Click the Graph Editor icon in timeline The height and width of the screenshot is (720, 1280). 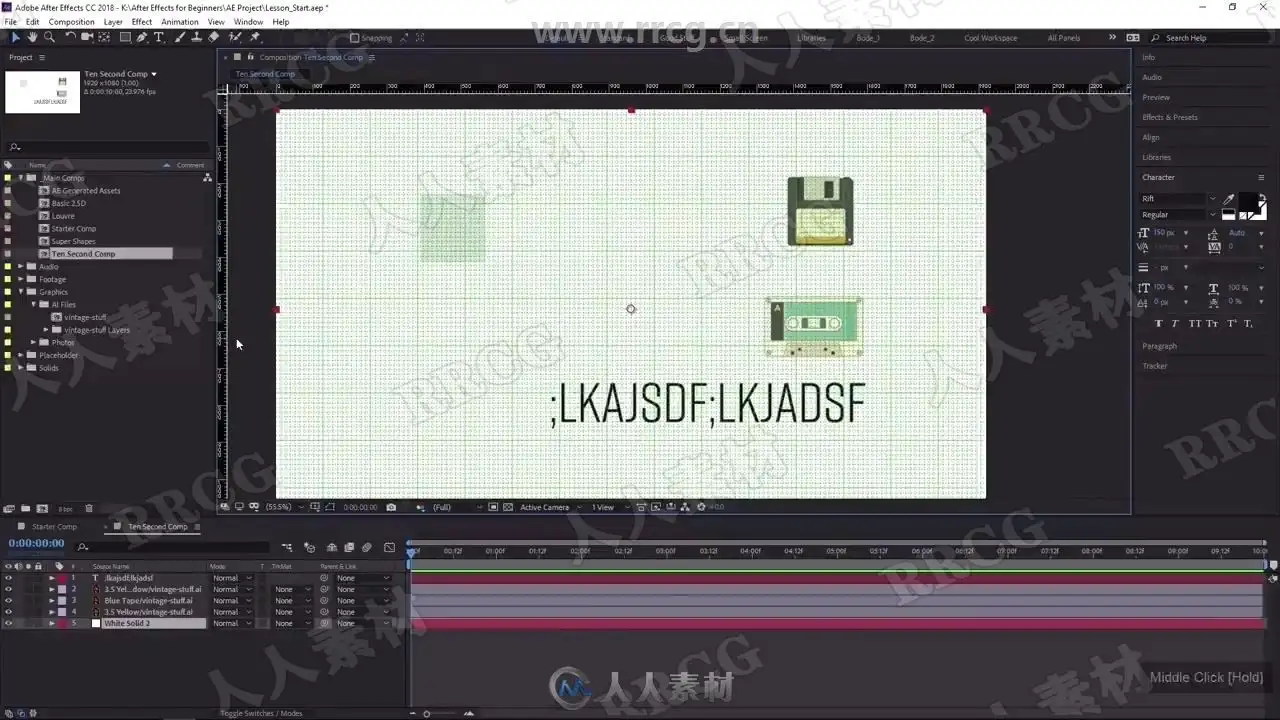[389, 547]
